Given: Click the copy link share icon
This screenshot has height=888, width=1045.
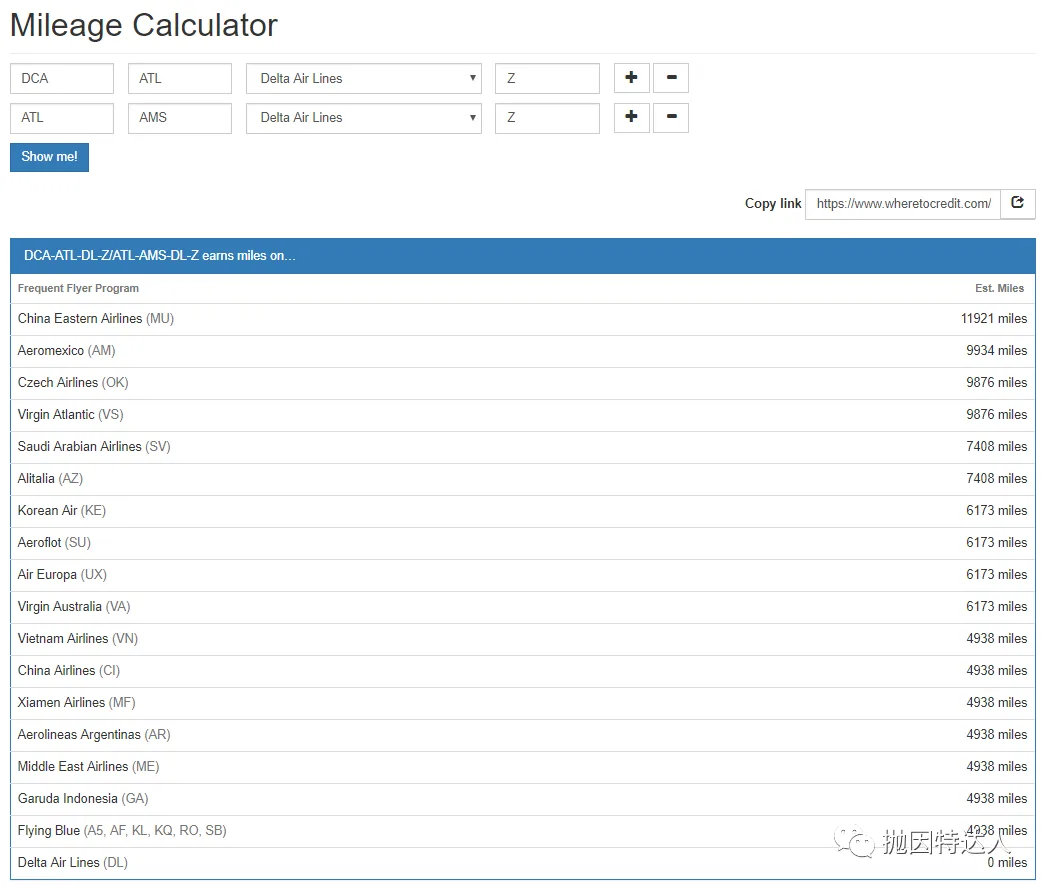Looking at the screenshot, I should 1018,203.
